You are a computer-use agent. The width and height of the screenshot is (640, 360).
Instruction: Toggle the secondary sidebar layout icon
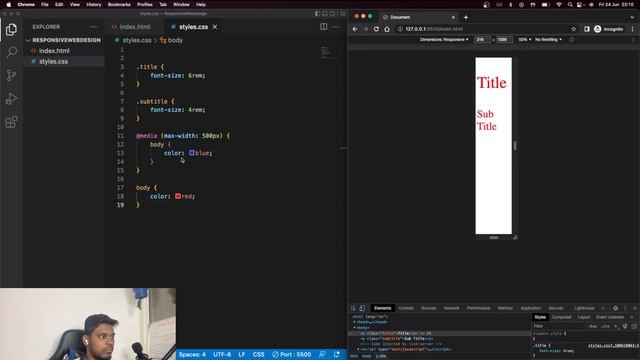click(333, 13)
